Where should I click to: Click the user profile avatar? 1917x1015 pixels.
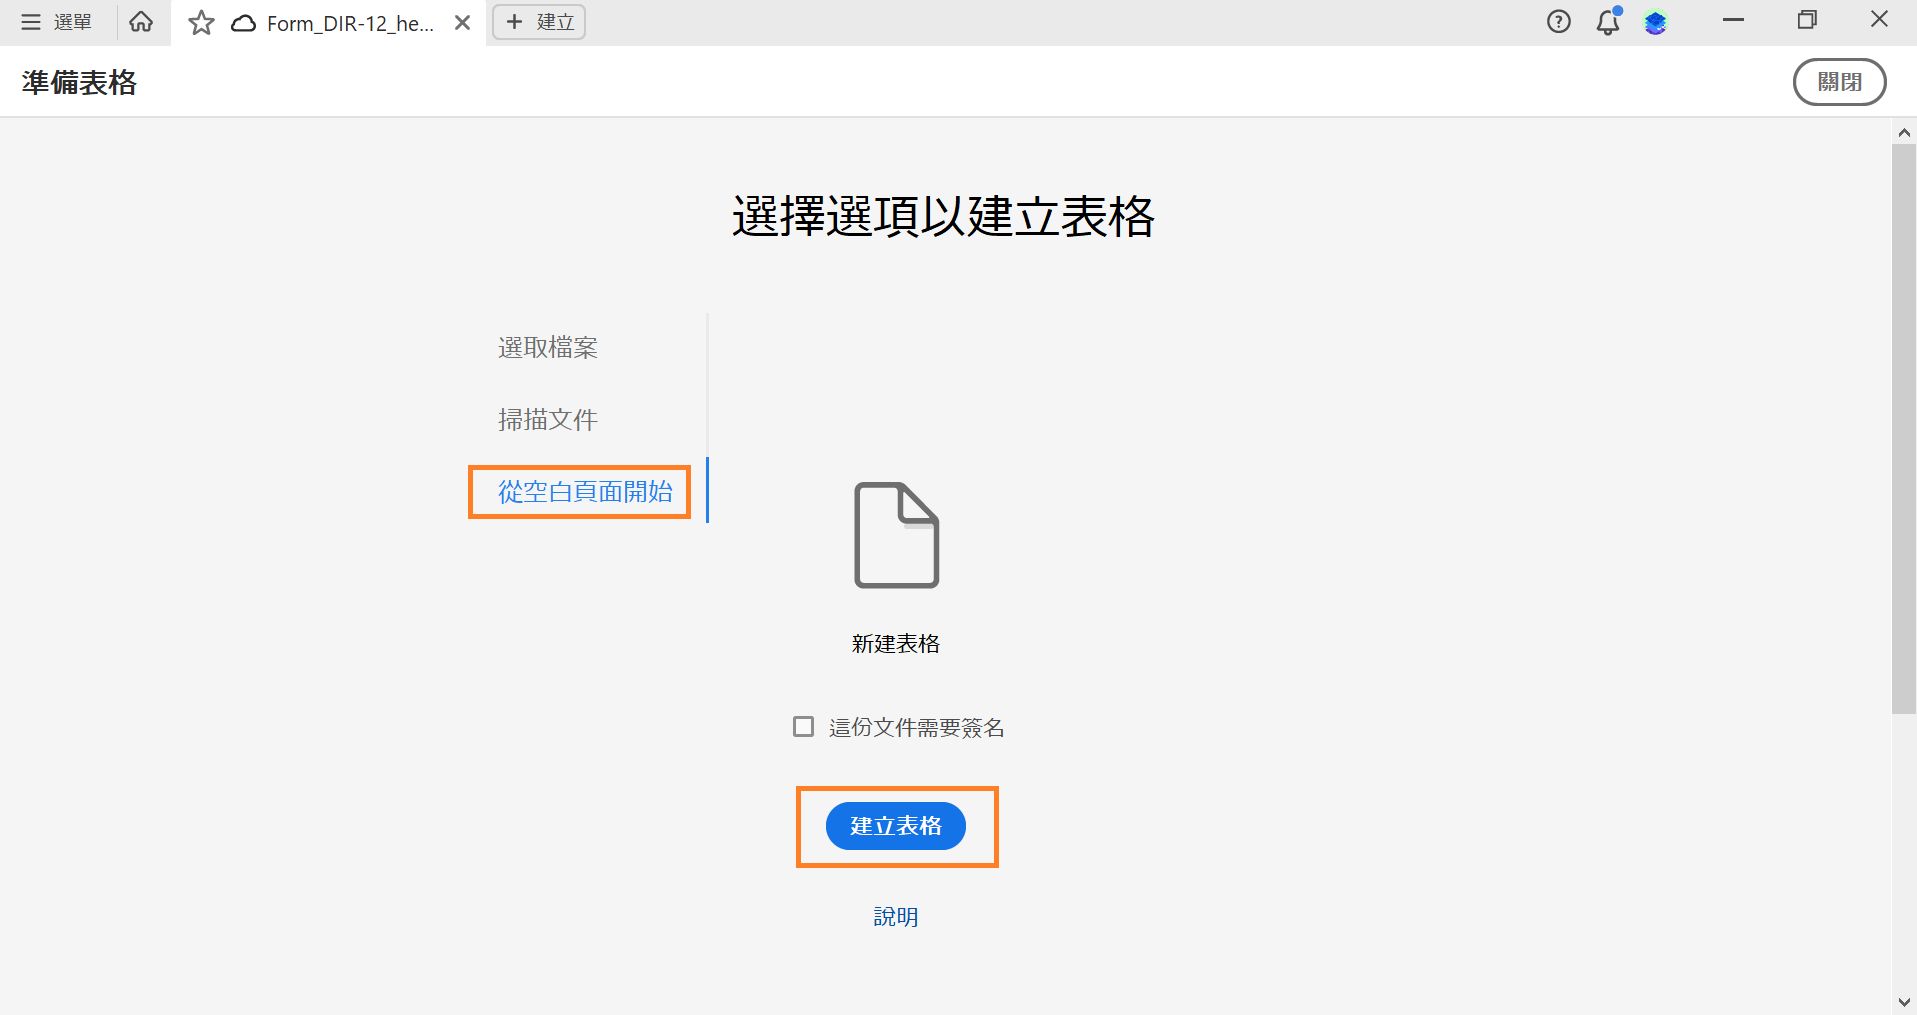coord(1656,21)
